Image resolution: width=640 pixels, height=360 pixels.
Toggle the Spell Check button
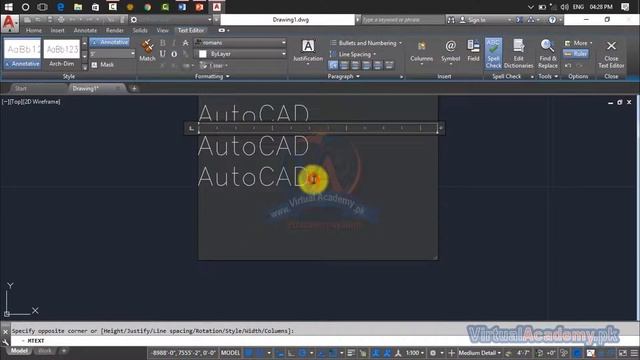click(x=493, y=53)
